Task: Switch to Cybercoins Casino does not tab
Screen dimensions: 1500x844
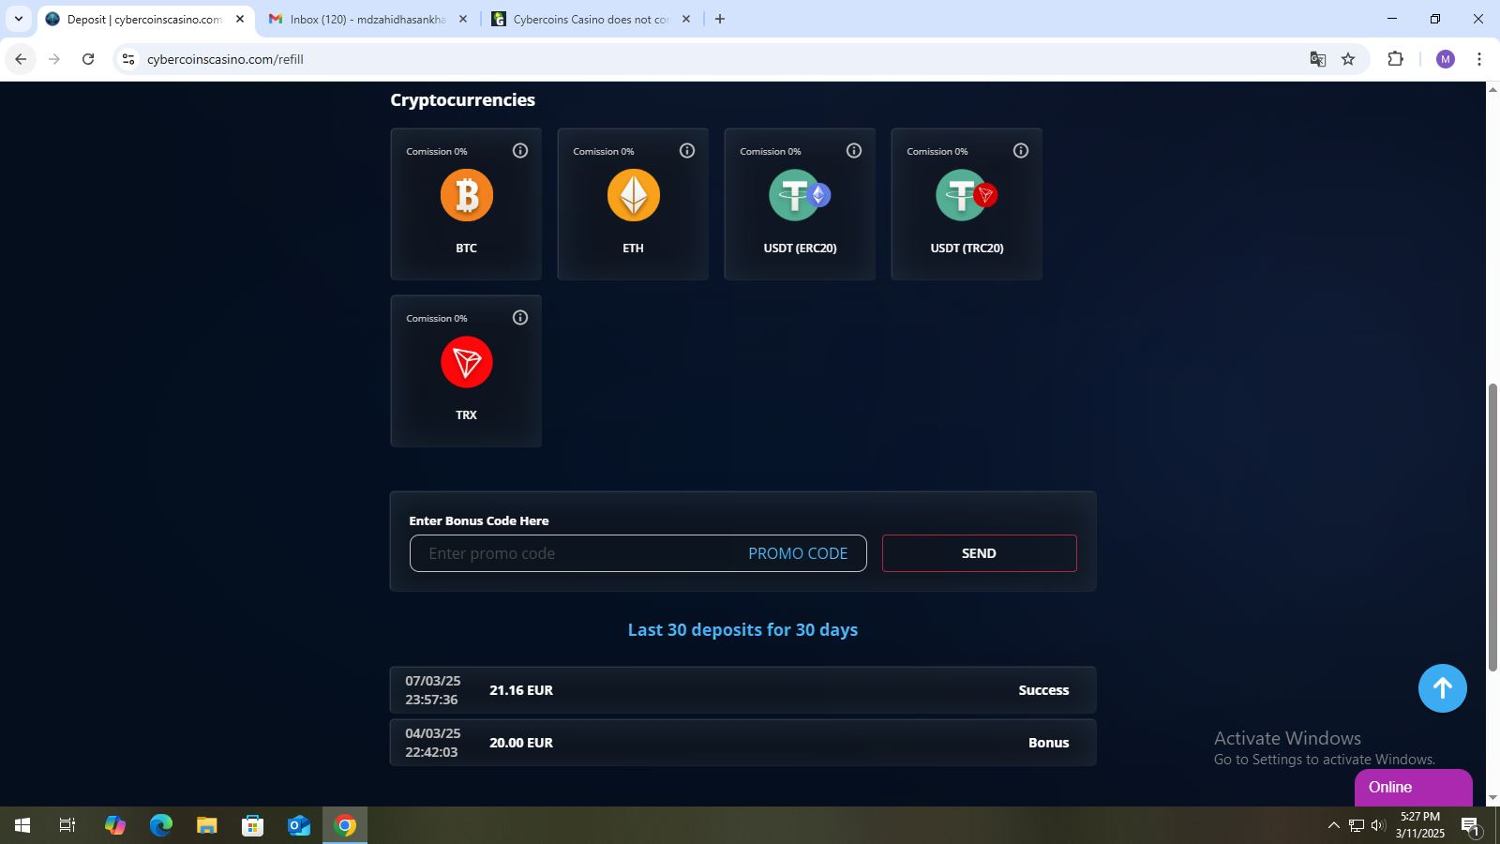Action: coord(590,19)
